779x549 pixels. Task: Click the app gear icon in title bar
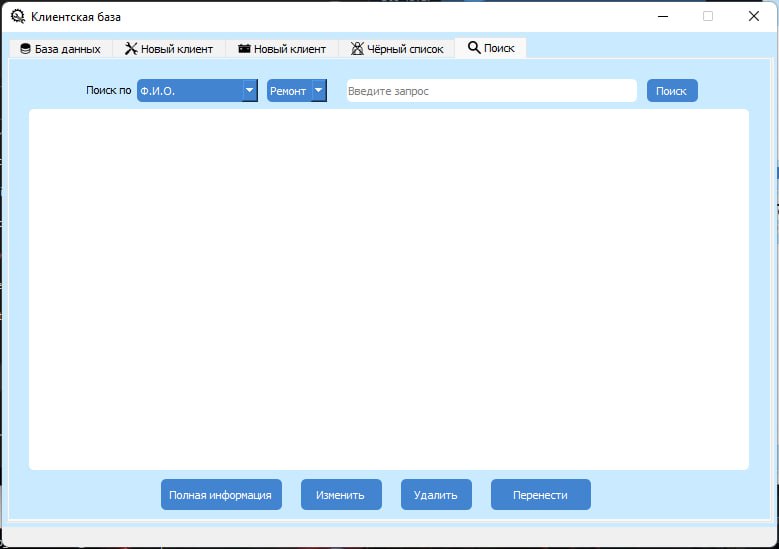(18, 16)
